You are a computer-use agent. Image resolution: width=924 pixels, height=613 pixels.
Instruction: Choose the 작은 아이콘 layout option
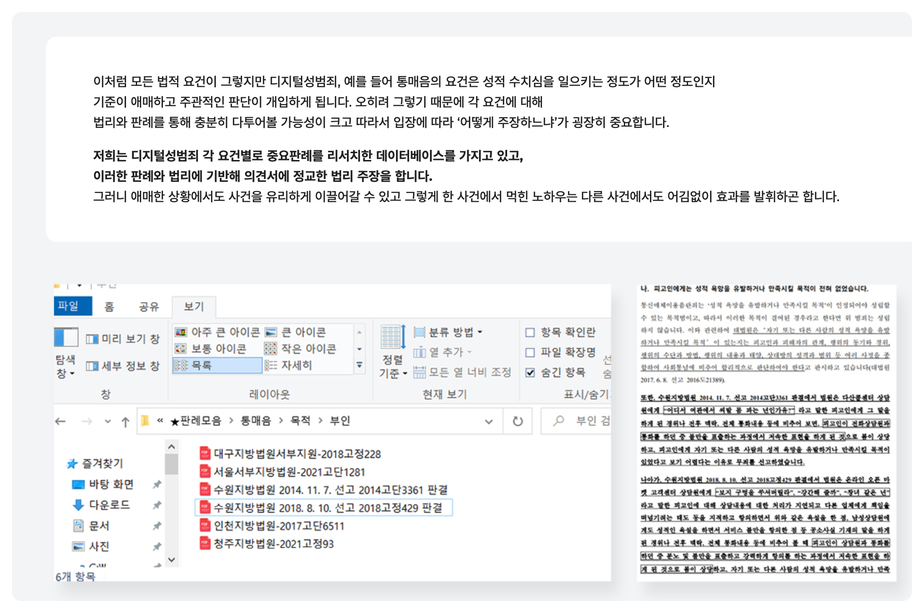[299, 349]
